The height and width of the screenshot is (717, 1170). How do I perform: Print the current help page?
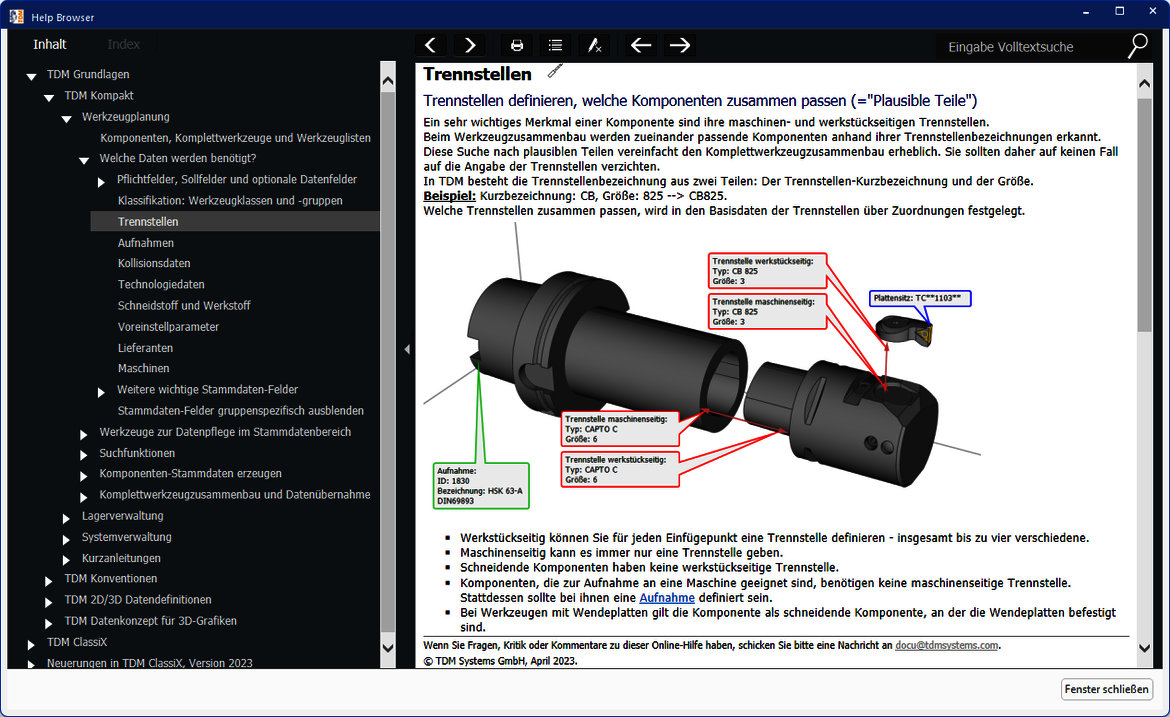[x=517, y=45]
